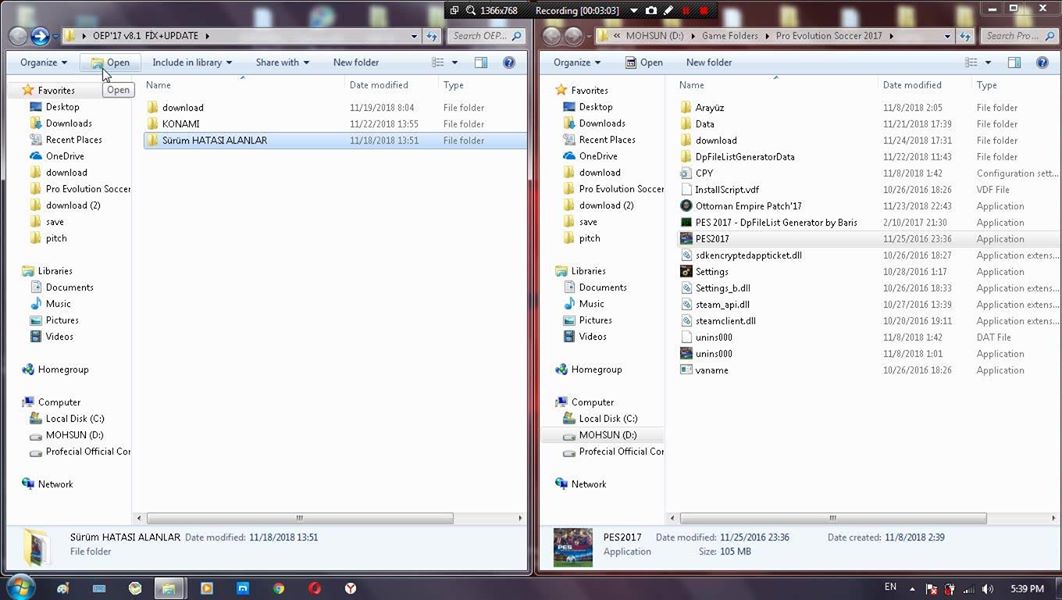Image resolution: width=1062 pixels, height=600 pixels.
Task: Click horizontal scrollbar in left file list
Action: pos(300,518)
